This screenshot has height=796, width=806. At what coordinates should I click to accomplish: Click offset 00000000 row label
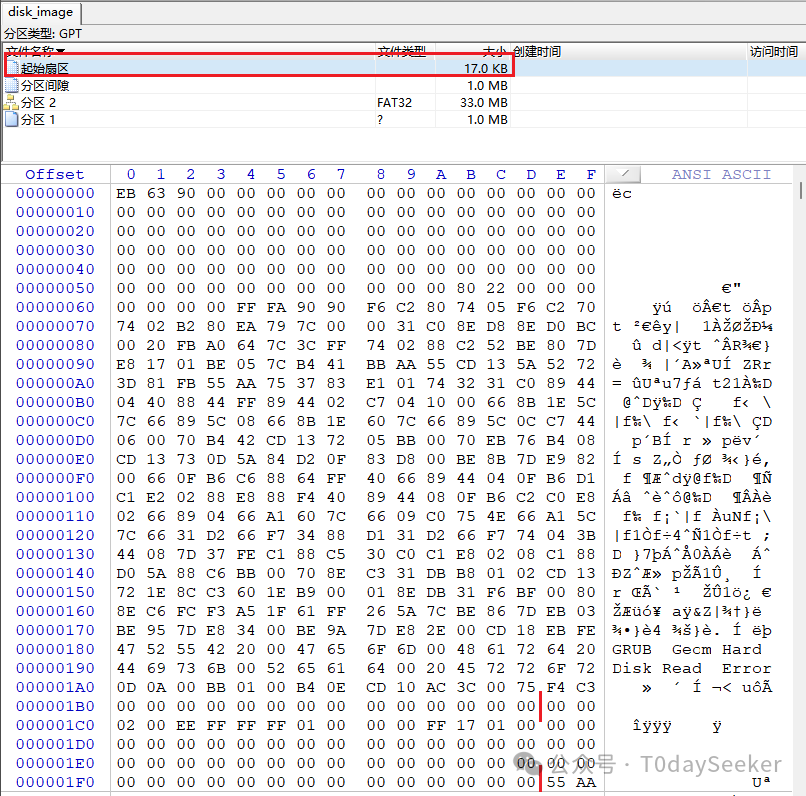(55, 193)
